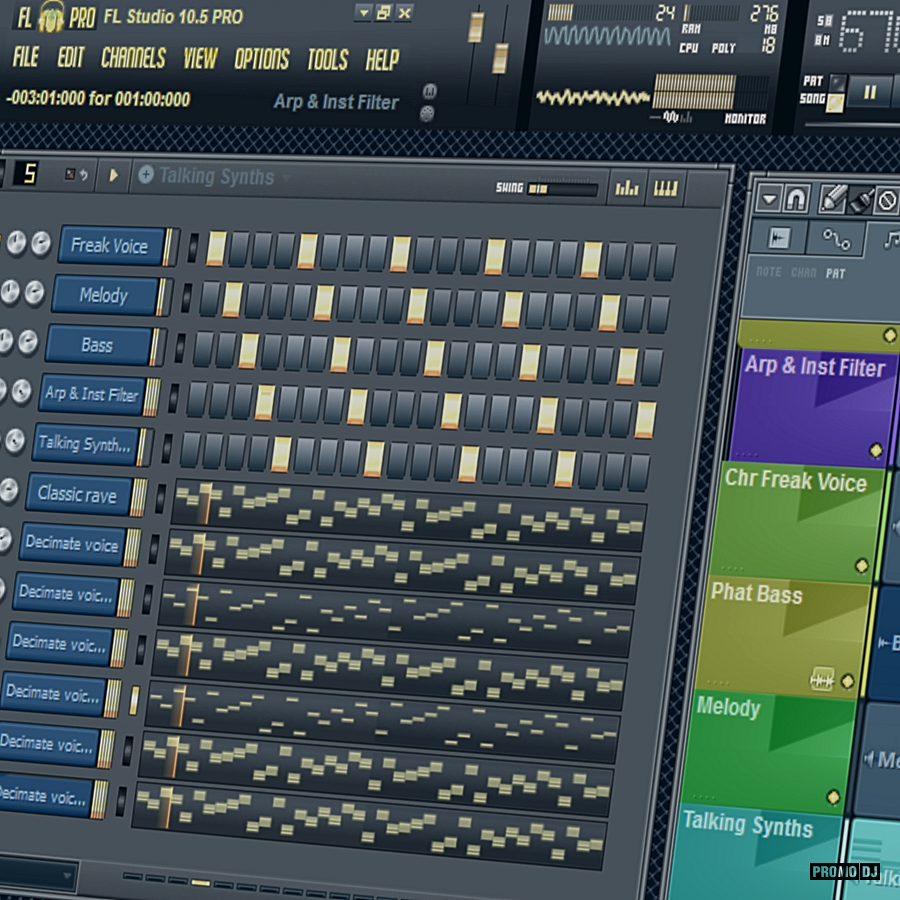Open the VIEW menu
Viewport: 900px width, 900px height.
pos(200,58)
